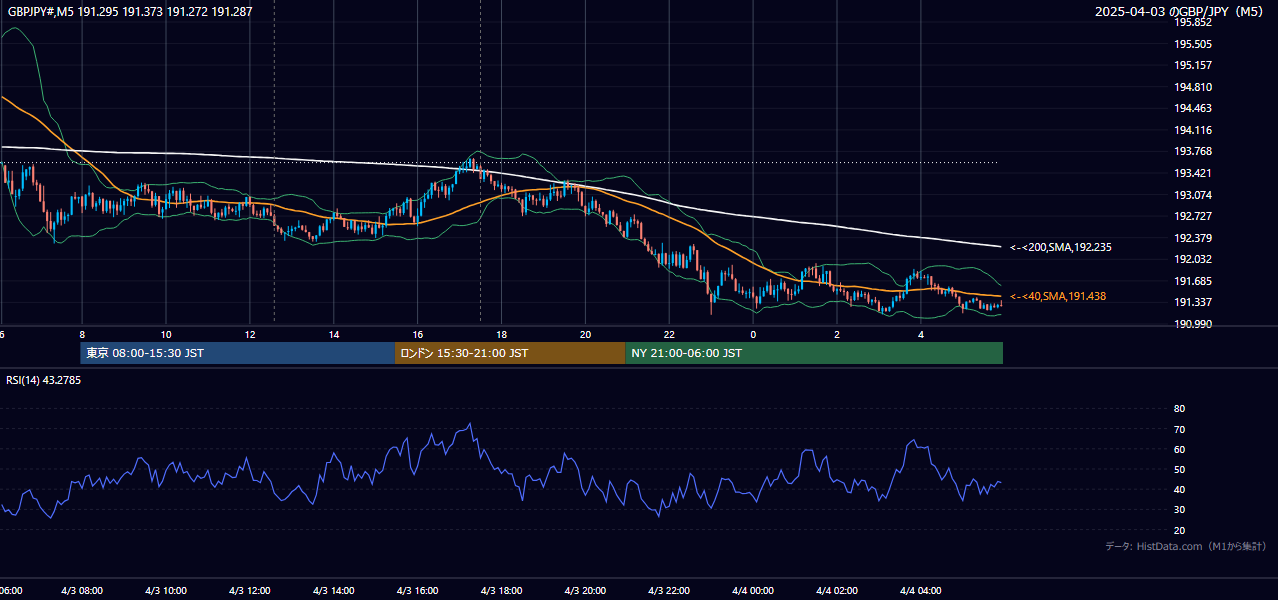This screenshot has width=1278, height=600.
Task: Click the 4/3 08:00 bottom time label
Action: click(82, 591)
